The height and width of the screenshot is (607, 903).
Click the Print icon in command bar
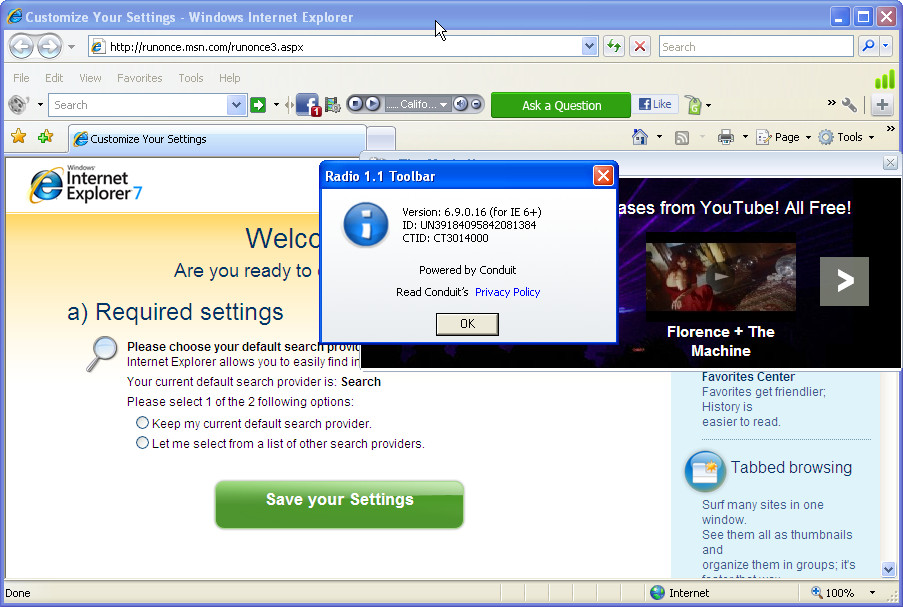click(x=726, y=137)
